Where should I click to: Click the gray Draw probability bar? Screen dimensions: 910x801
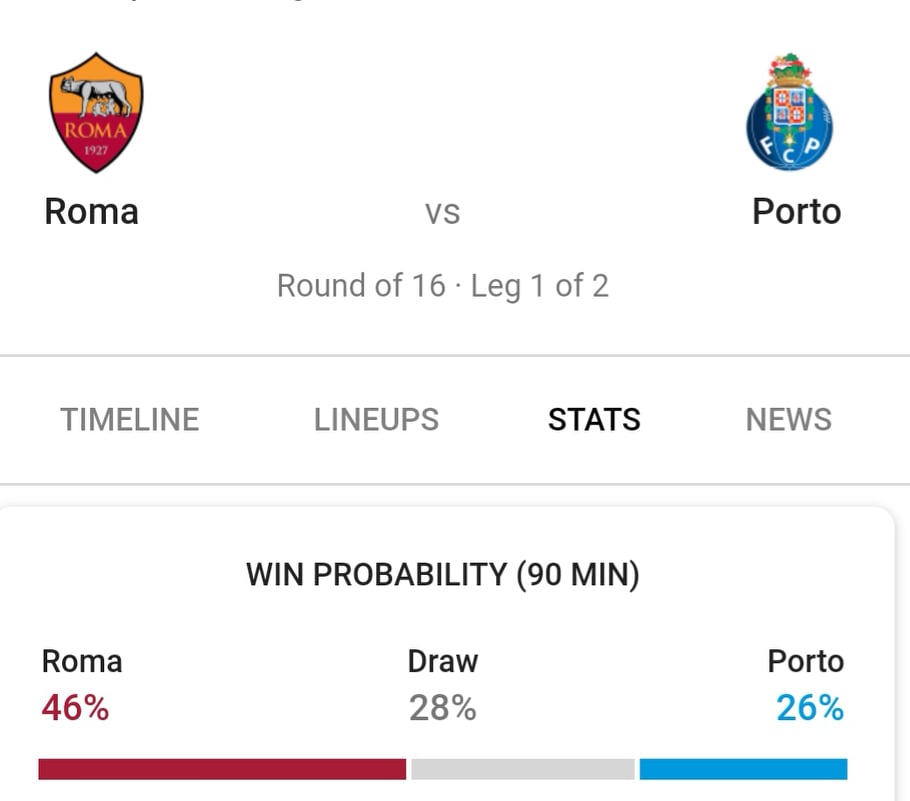coord(523,769)
